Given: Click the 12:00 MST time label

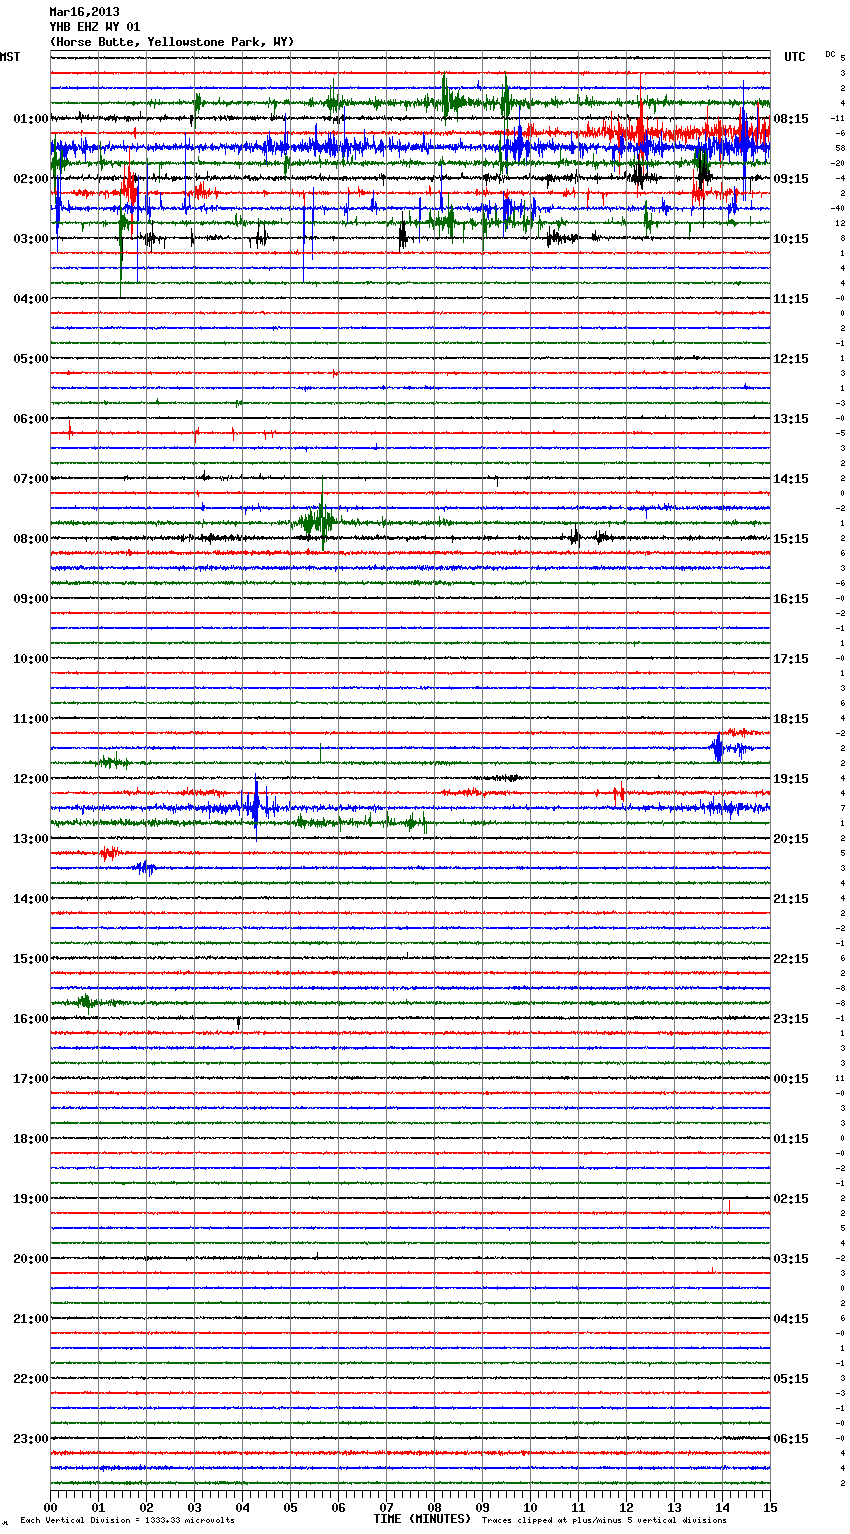Looking at the screenshot, I should 30,779.
